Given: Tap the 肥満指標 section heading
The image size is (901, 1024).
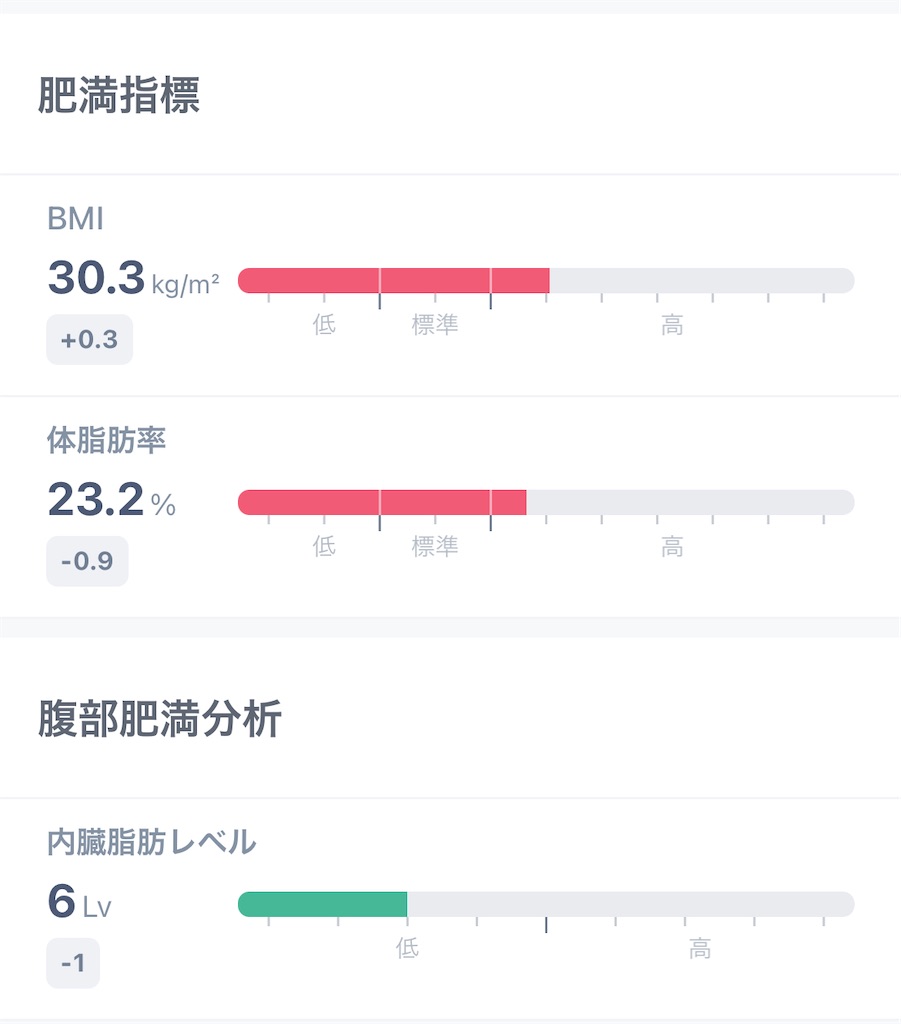Looking at the screenshot, I should [x=119, y=95].
